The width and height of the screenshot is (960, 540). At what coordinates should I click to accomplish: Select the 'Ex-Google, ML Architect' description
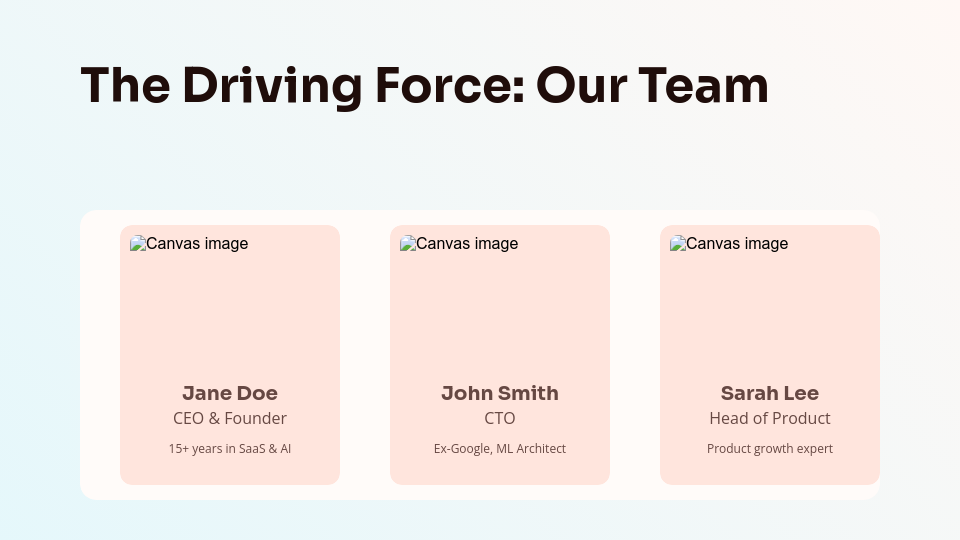coord(500,449)
